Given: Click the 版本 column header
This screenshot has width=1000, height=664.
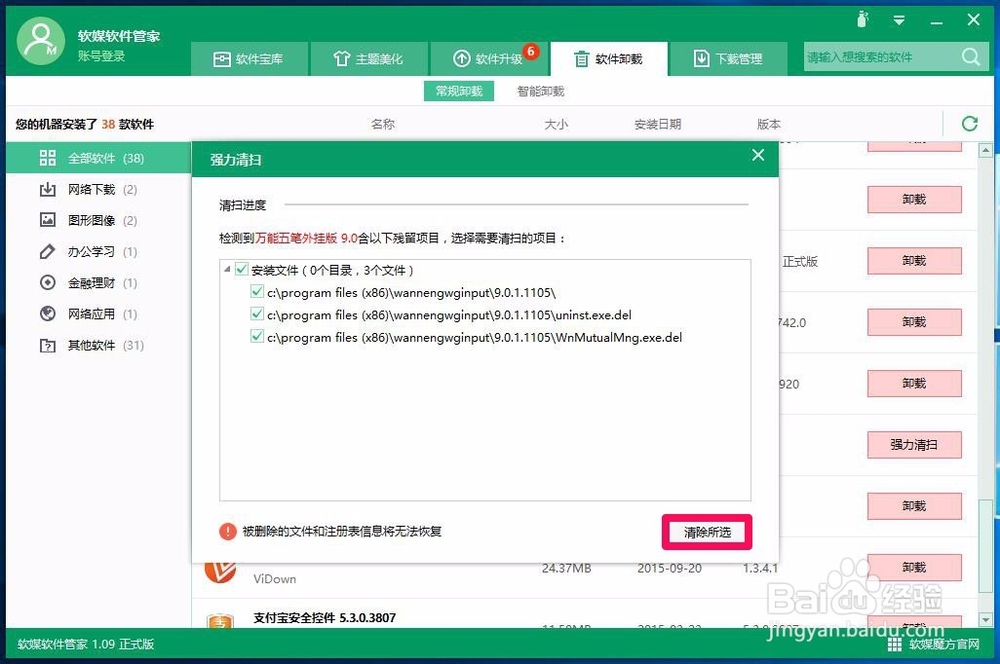Looking at the screenshot, I should [x=768, y=124].
